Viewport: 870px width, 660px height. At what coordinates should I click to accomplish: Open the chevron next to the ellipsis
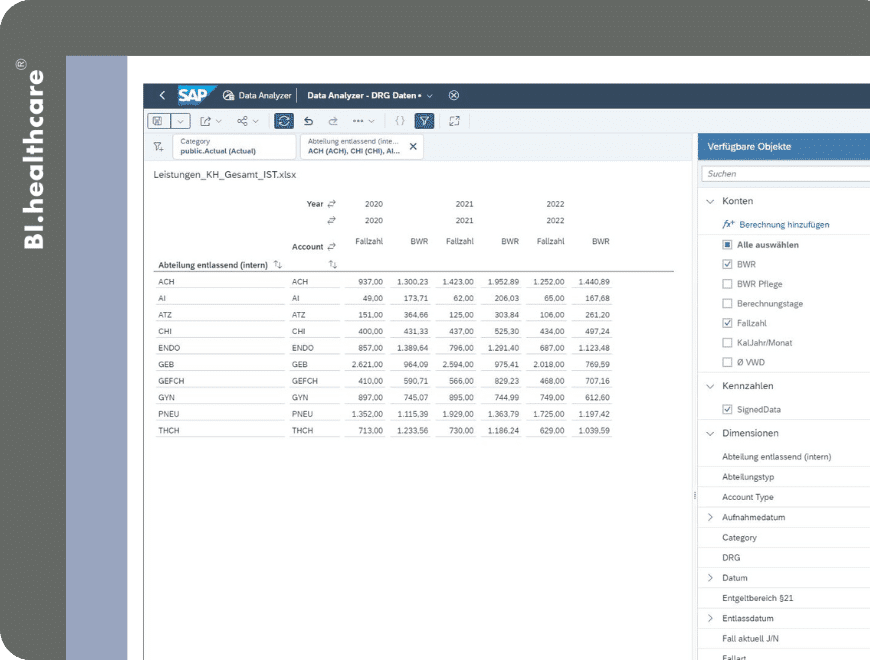(x=371, y=121)
